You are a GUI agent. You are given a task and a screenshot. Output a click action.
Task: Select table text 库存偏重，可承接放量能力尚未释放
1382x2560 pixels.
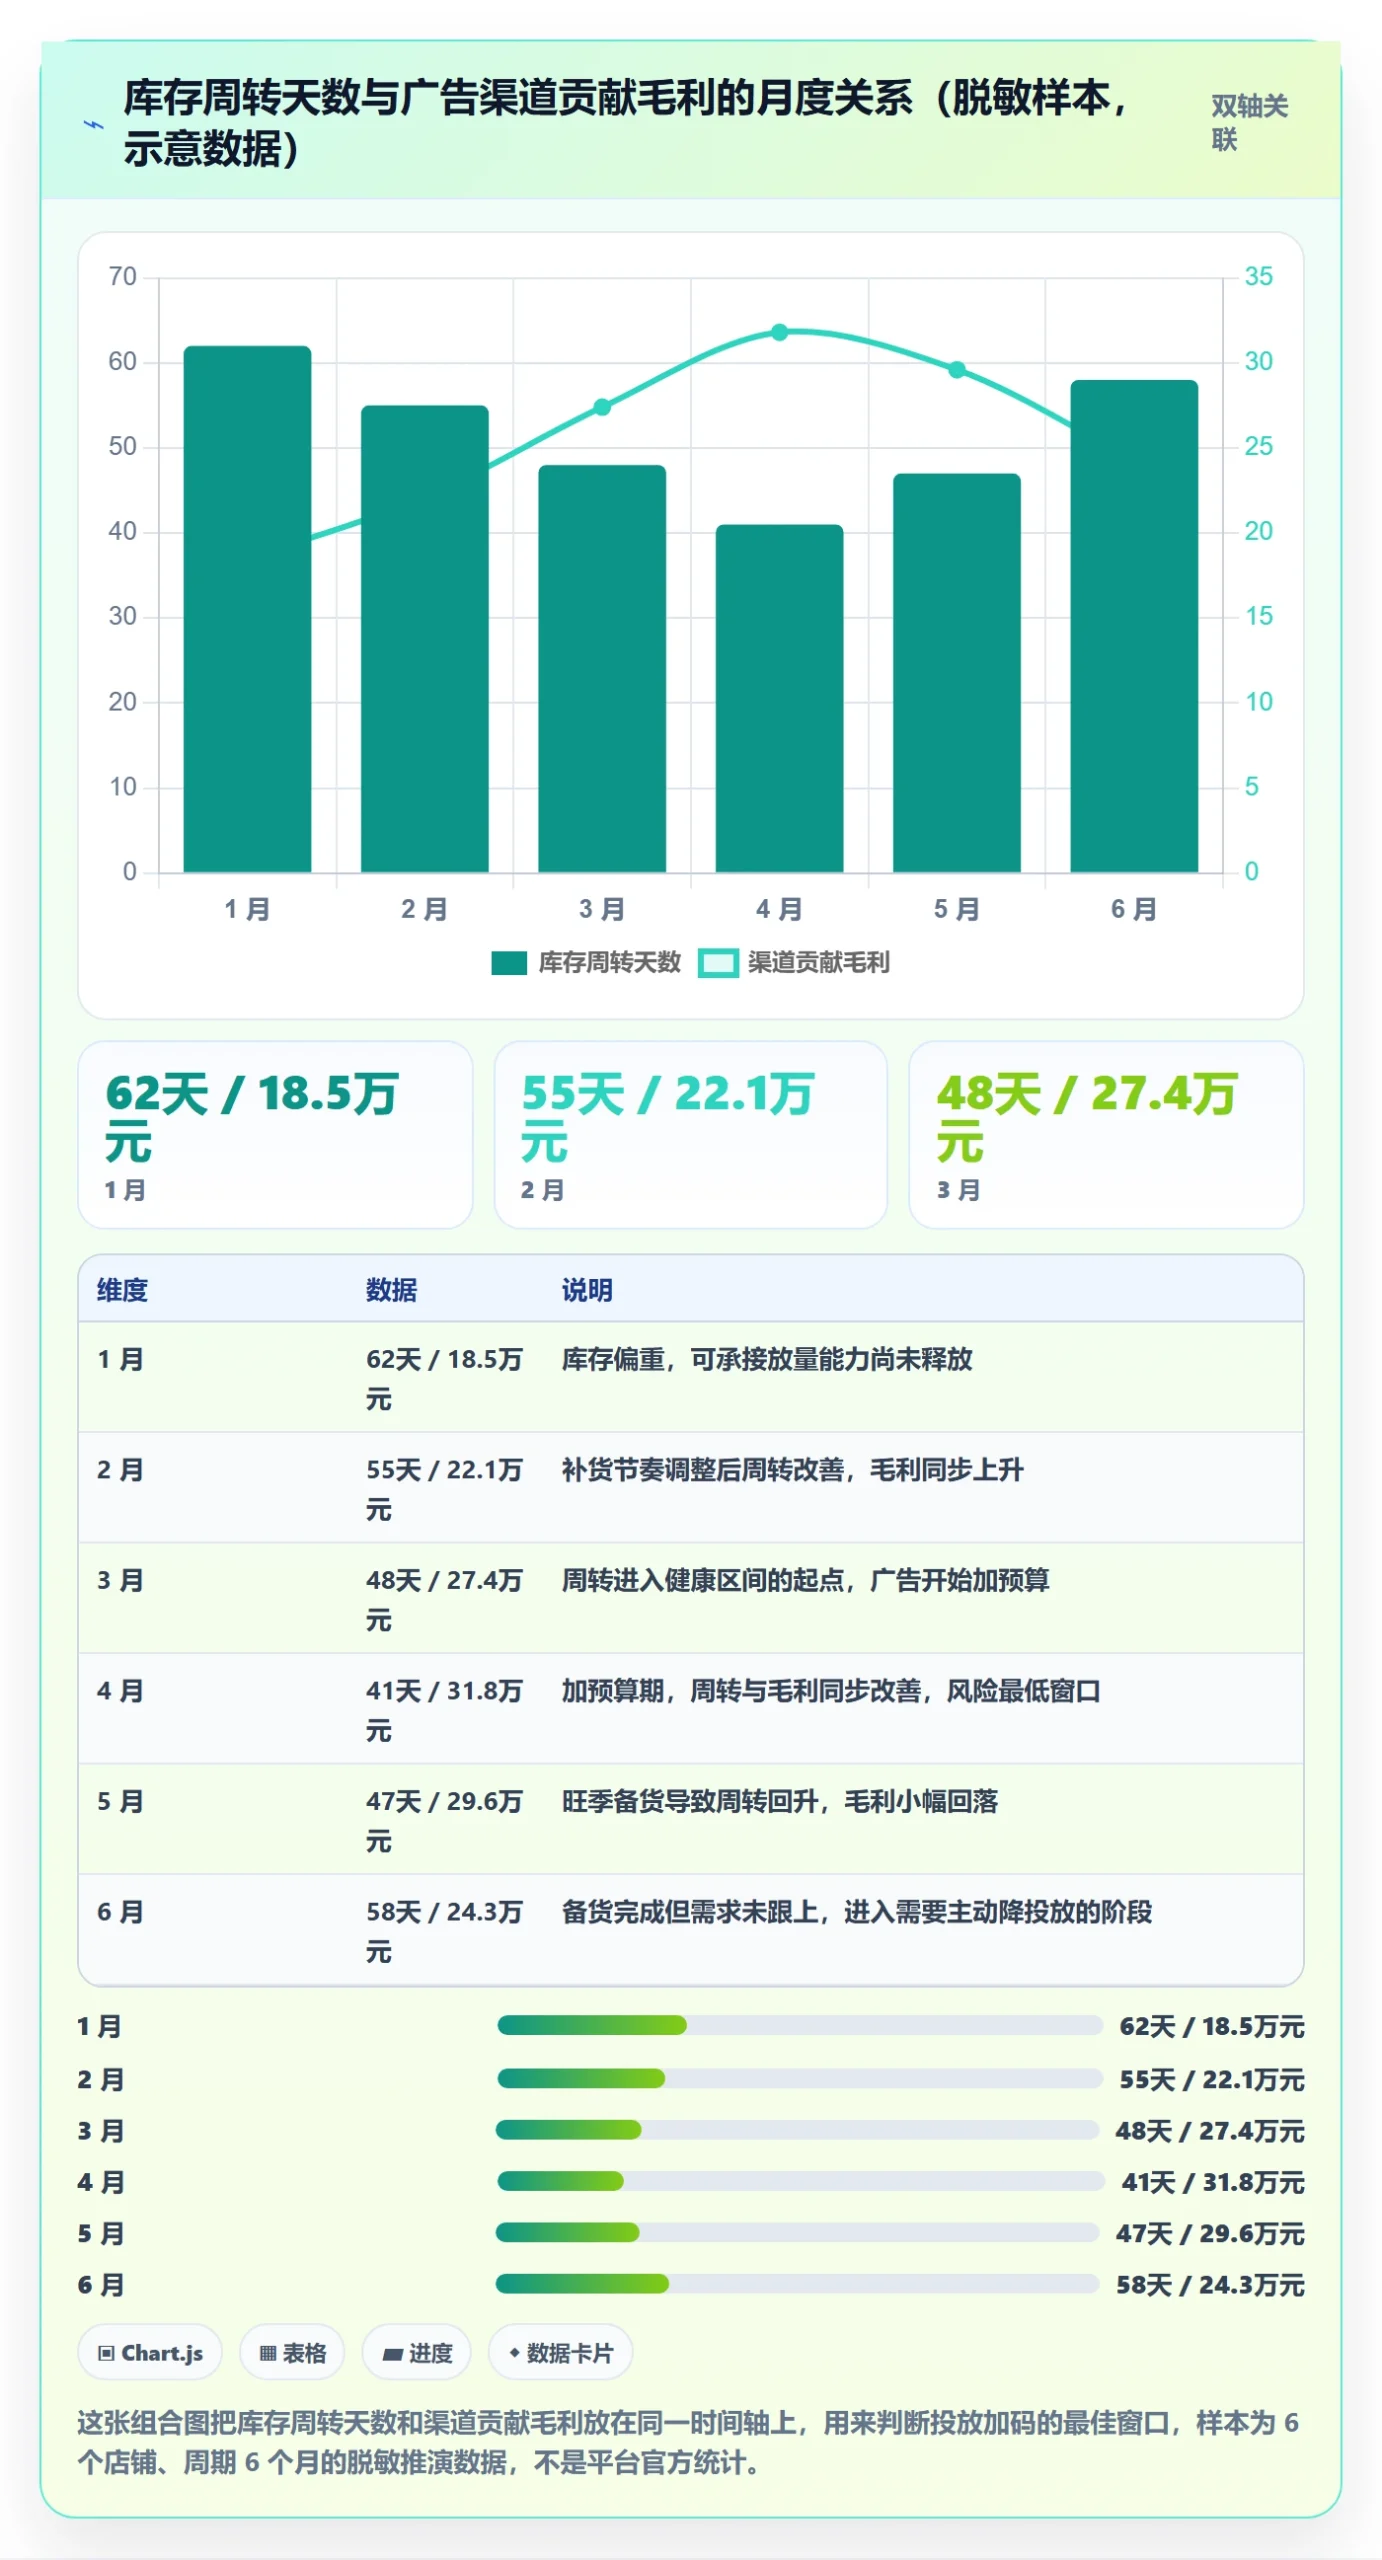coord(767,1359)
